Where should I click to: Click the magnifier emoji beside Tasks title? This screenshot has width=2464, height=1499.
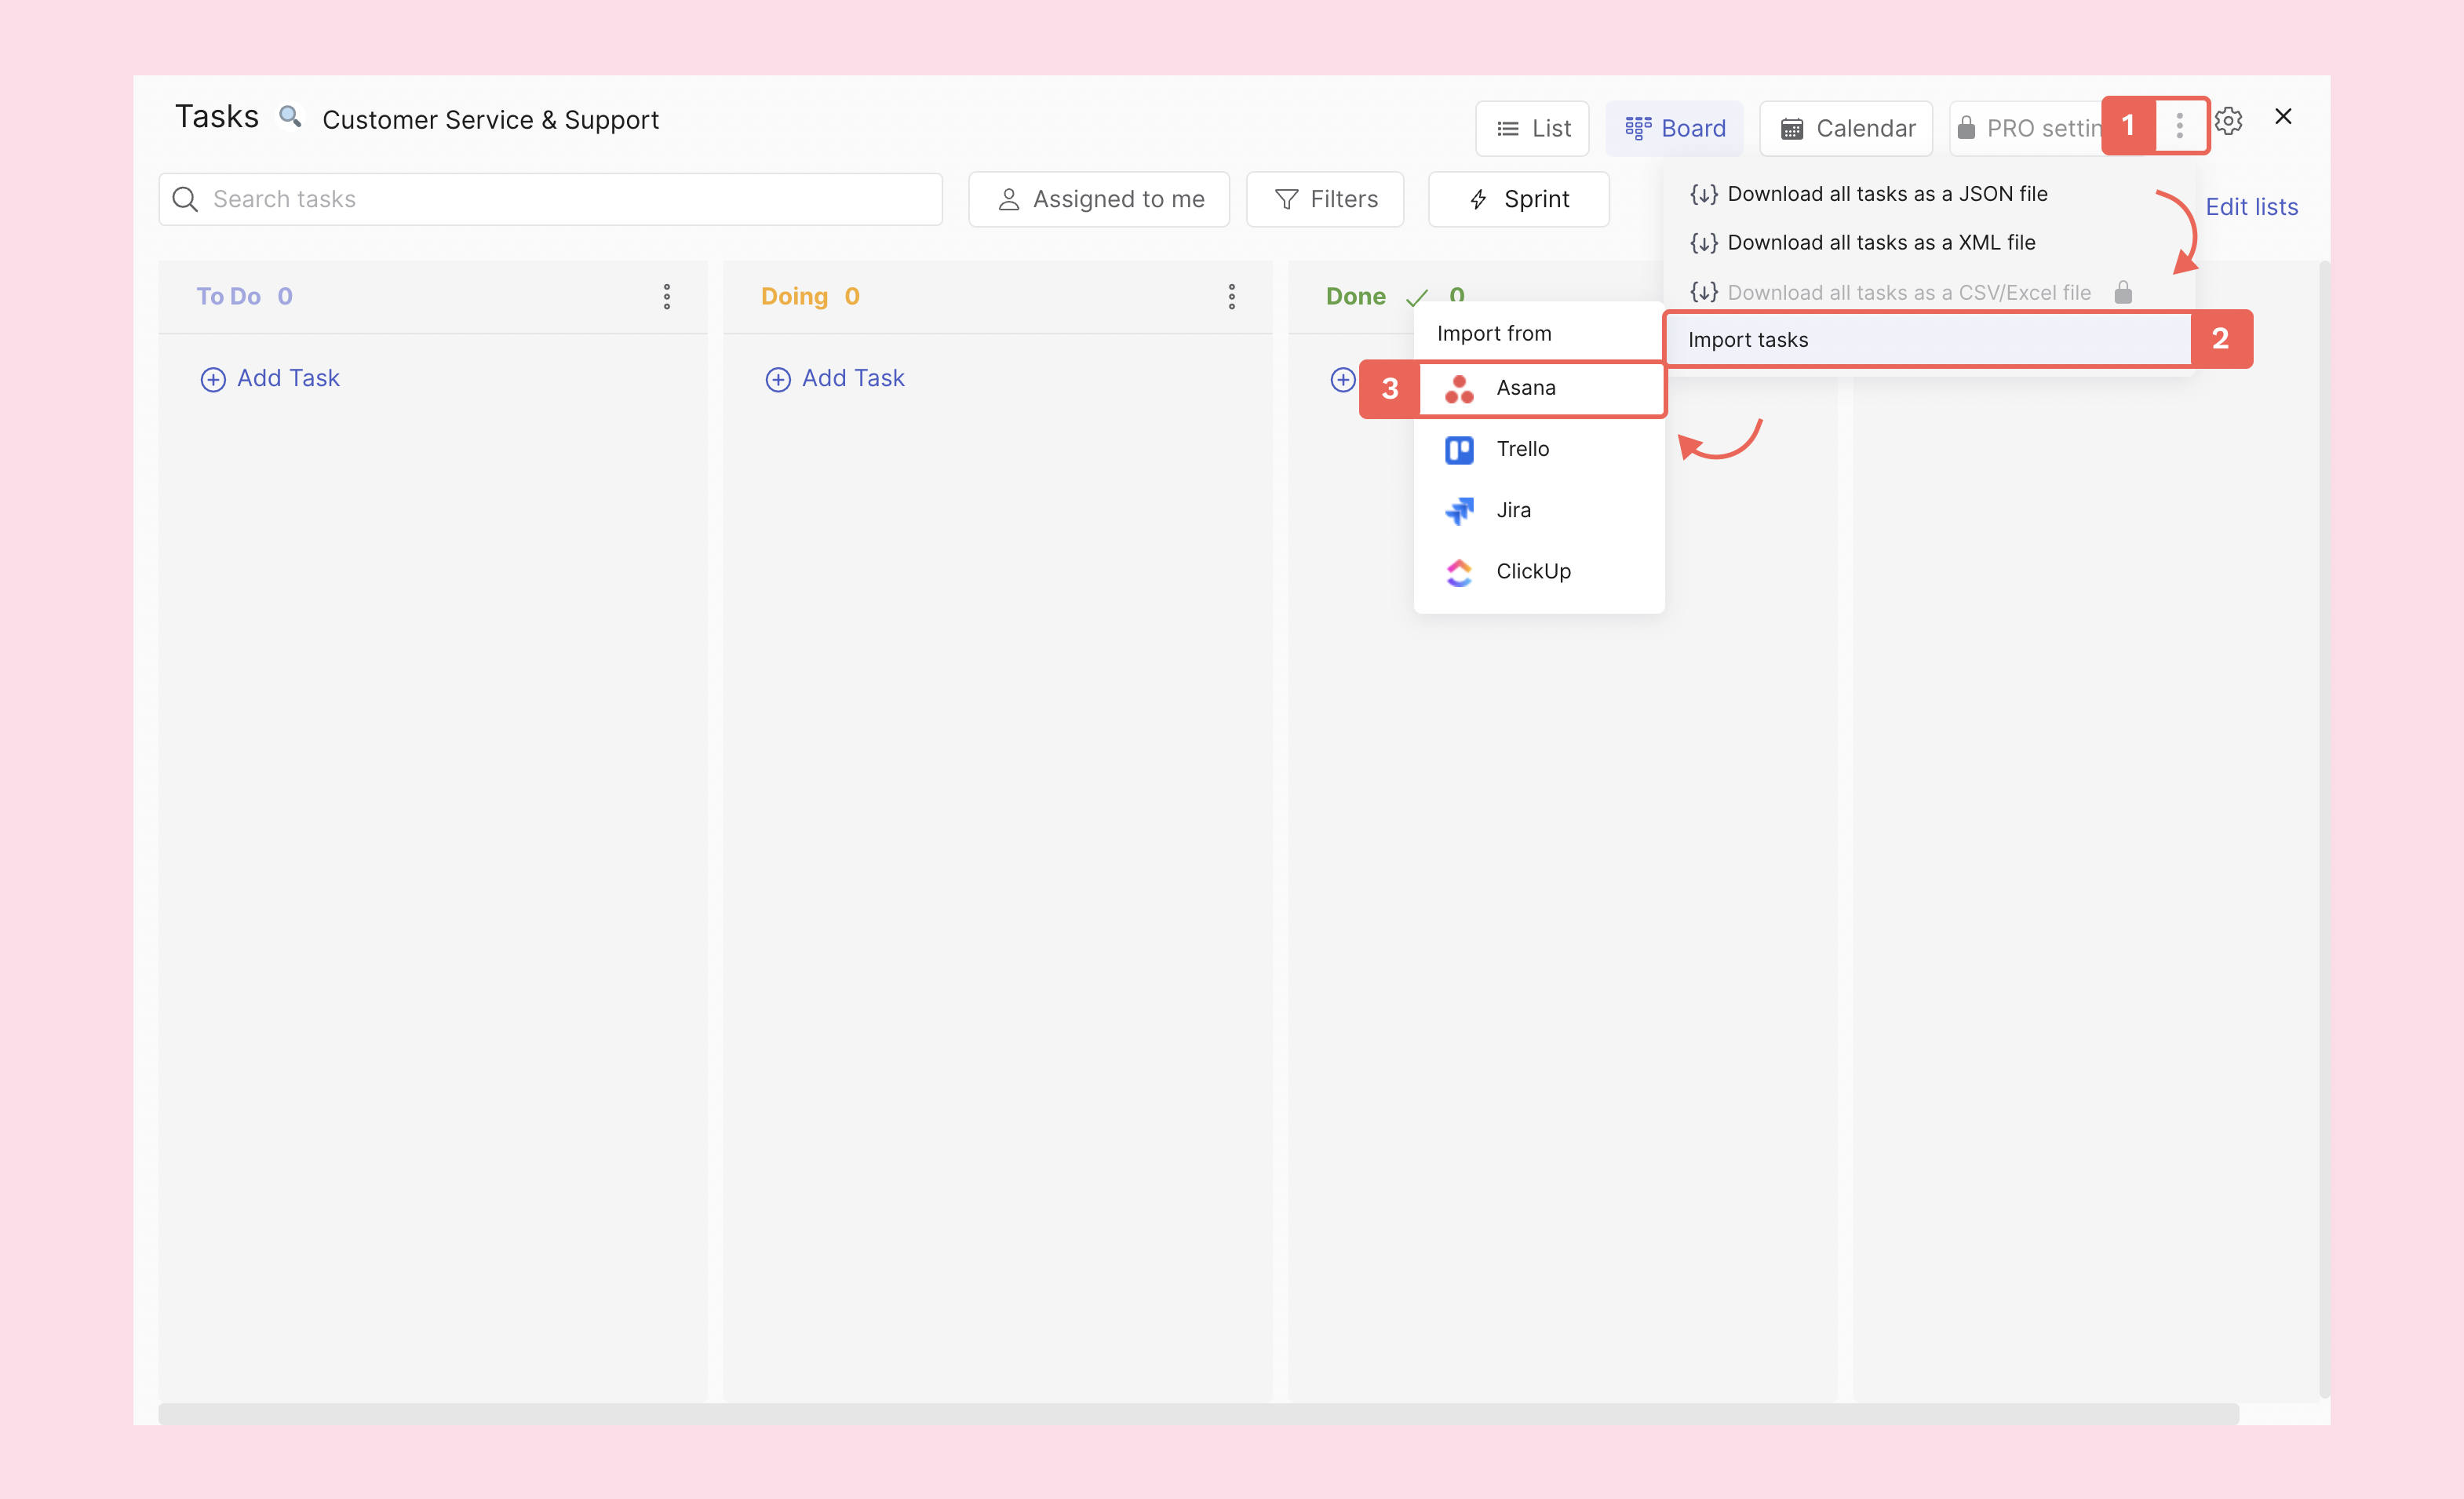(290, 117)
